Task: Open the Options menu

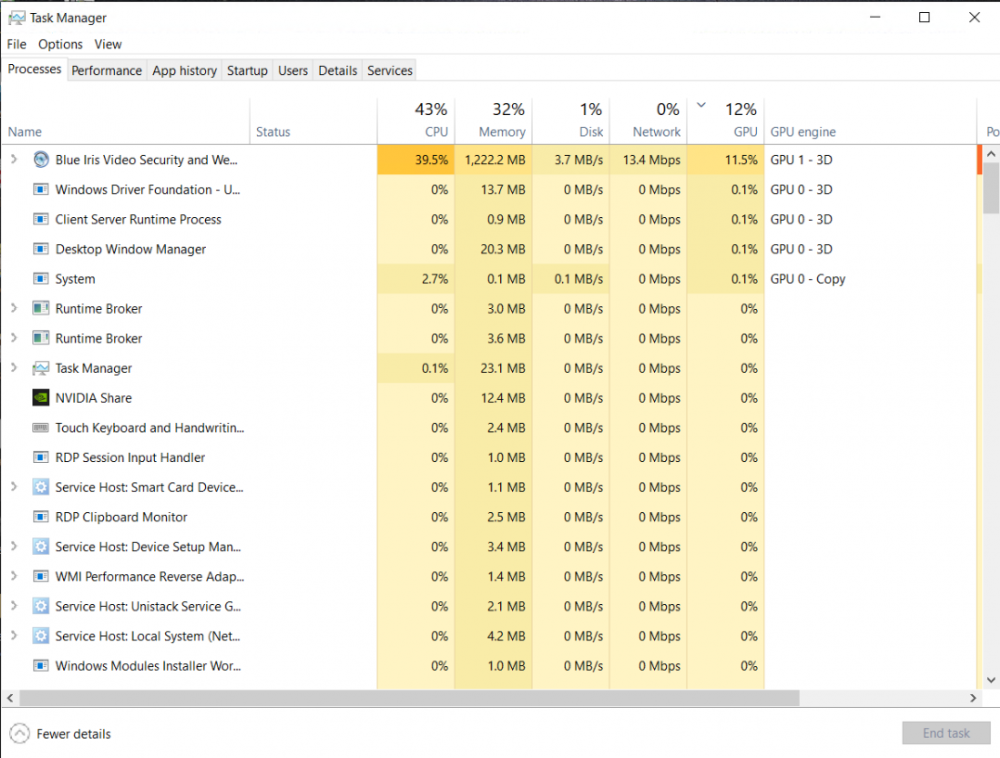Action: pos(61,44)
